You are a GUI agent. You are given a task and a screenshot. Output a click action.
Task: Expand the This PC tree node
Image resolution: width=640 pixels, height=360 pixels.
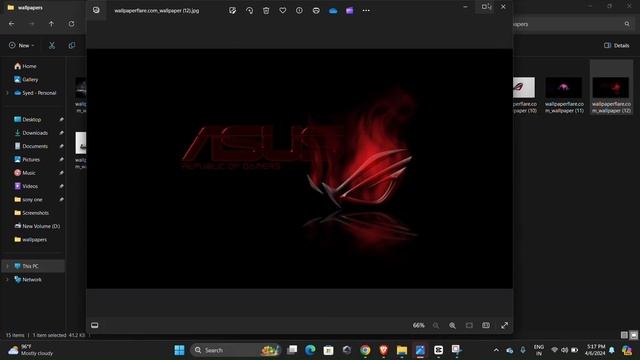(7, 266)
